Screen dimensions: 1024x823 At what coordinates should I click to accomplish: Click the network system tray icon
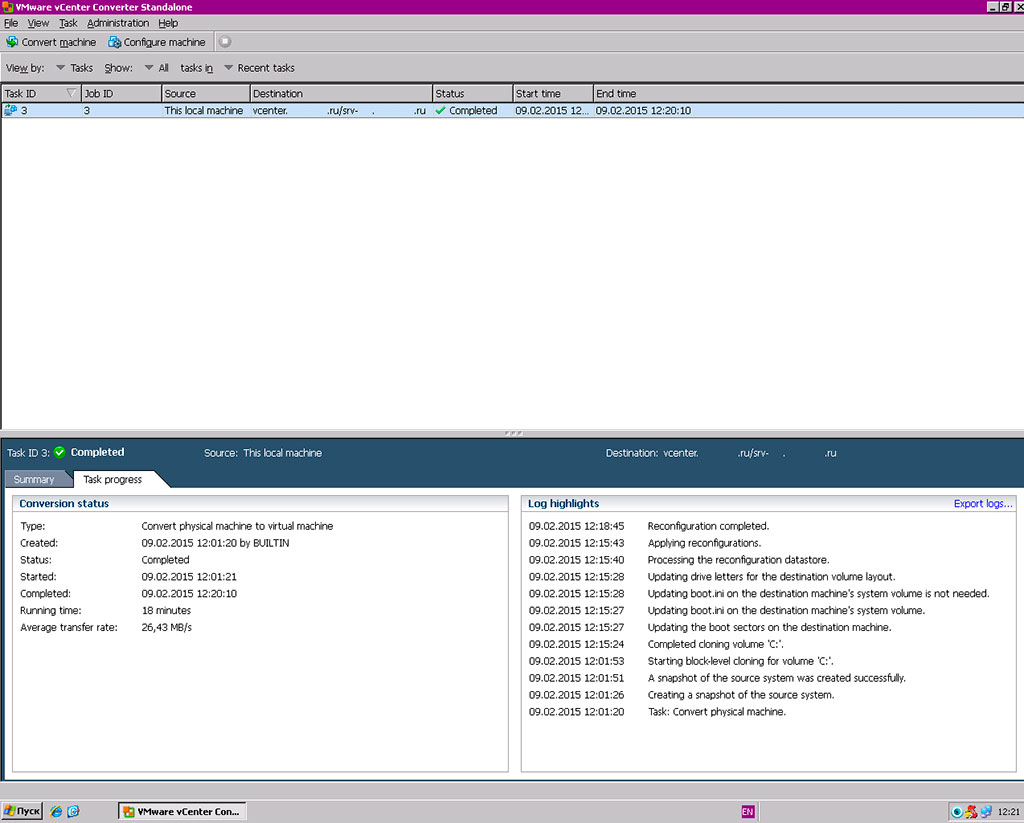986,812
